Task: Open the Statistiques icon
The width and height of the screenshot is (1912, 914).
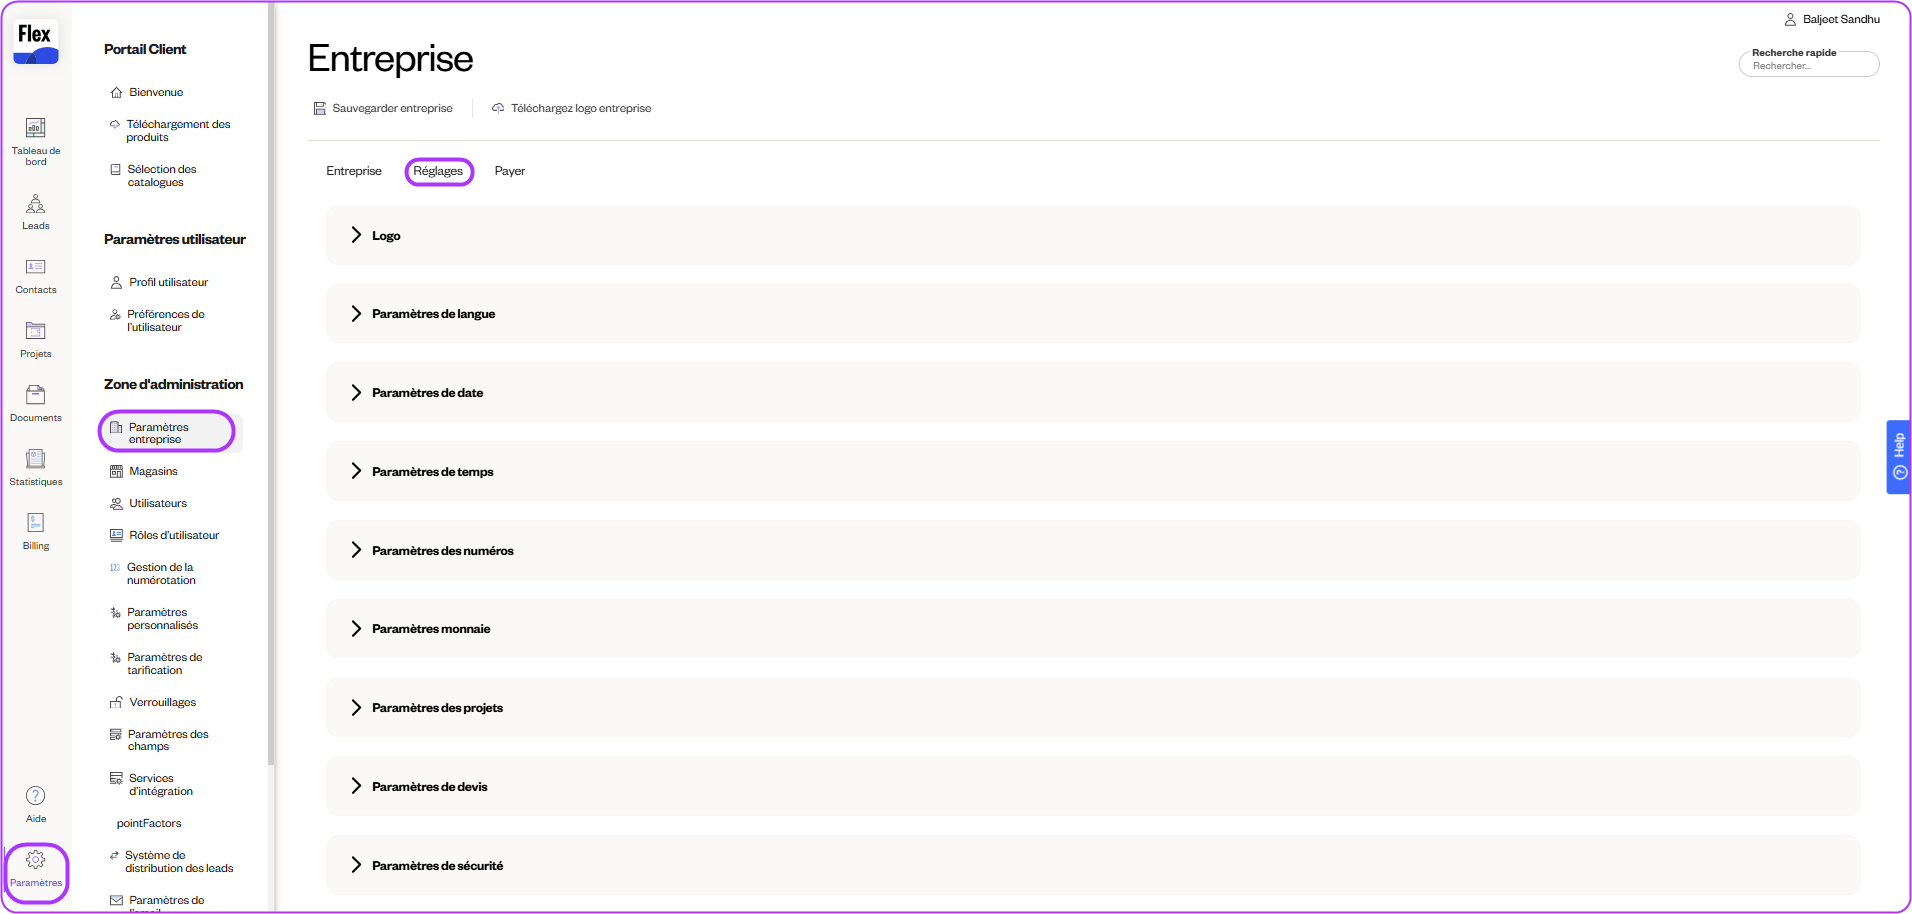Action: click(x=35, y=460)
